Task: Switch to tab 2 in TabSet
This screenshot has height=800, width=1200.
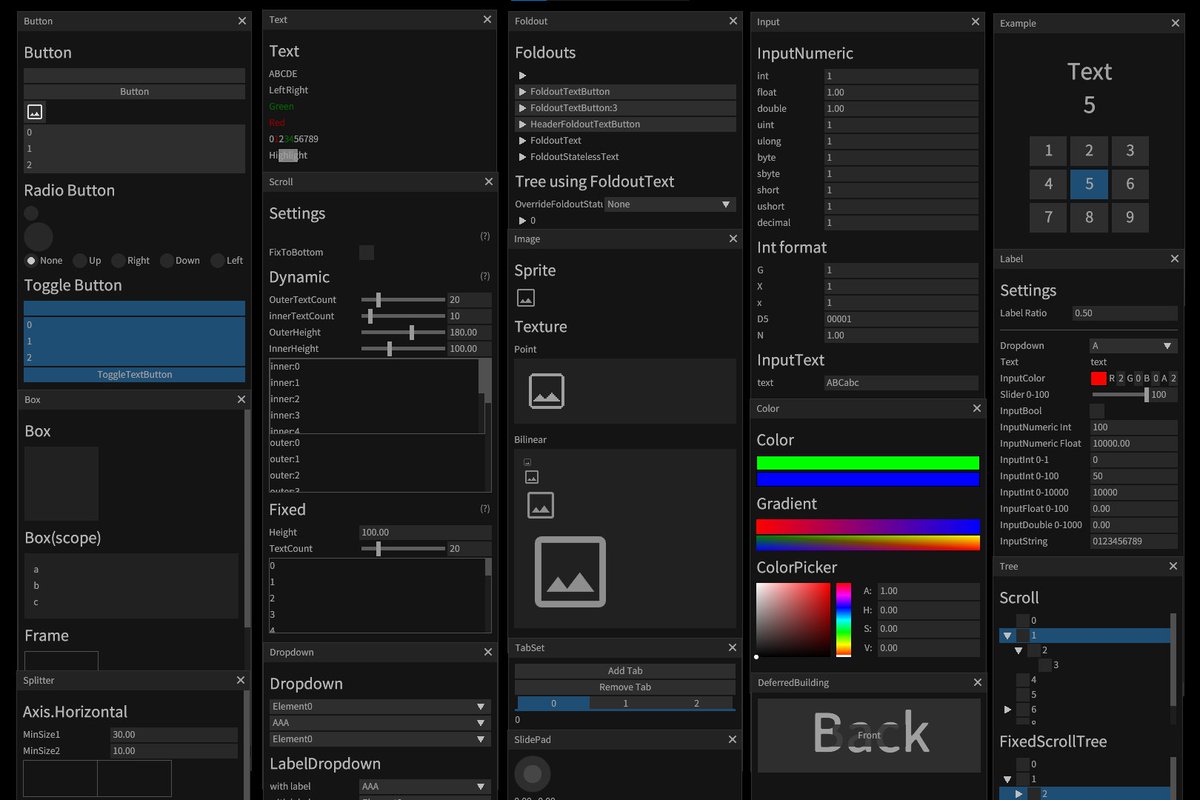Action: point(698,703)
